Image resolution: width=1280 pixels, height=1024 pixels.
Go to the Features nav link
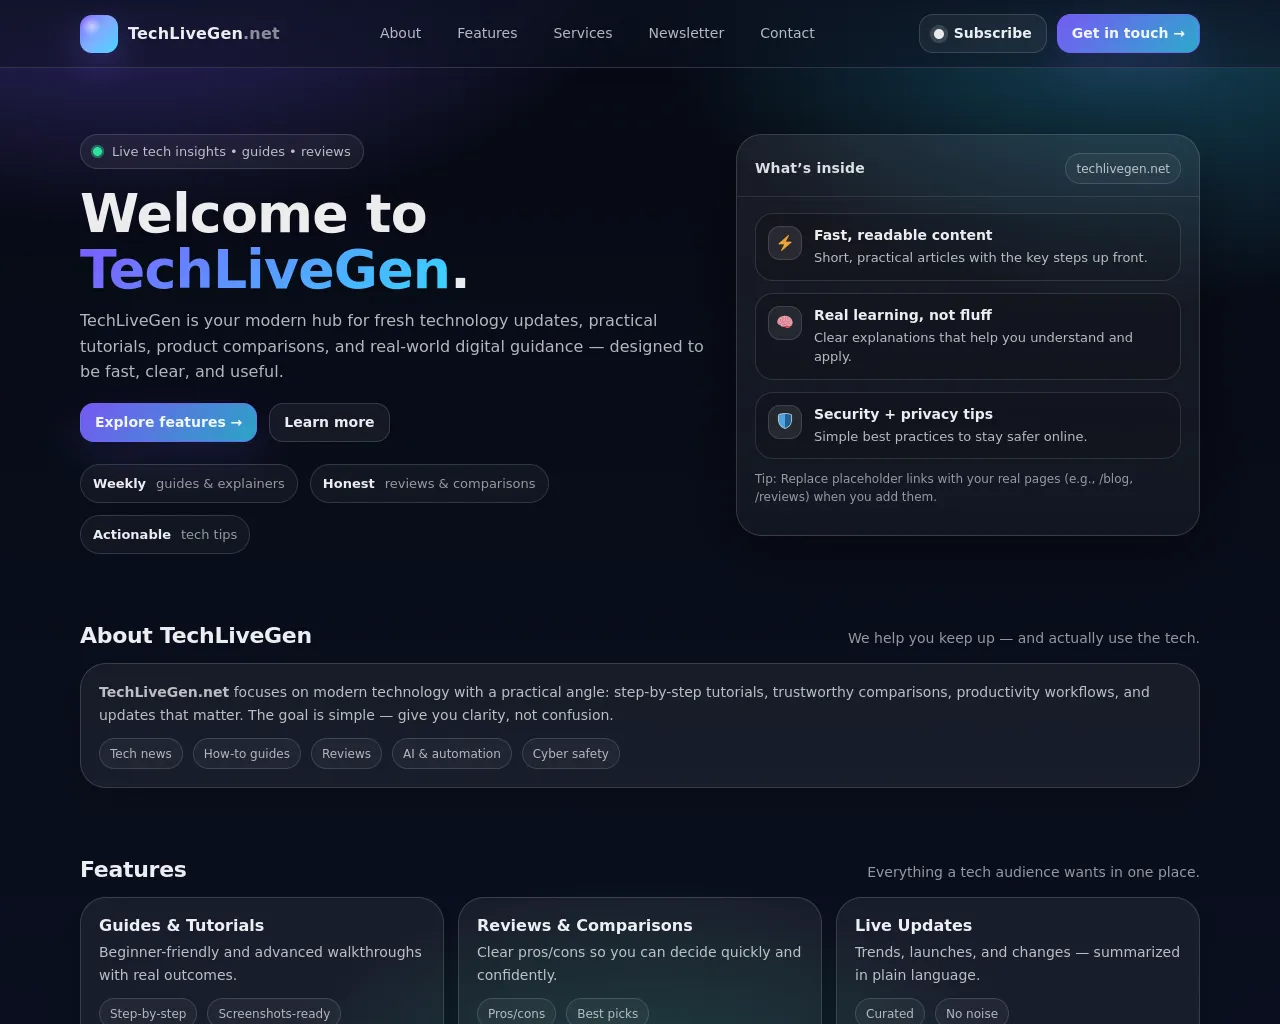point(487,33)
